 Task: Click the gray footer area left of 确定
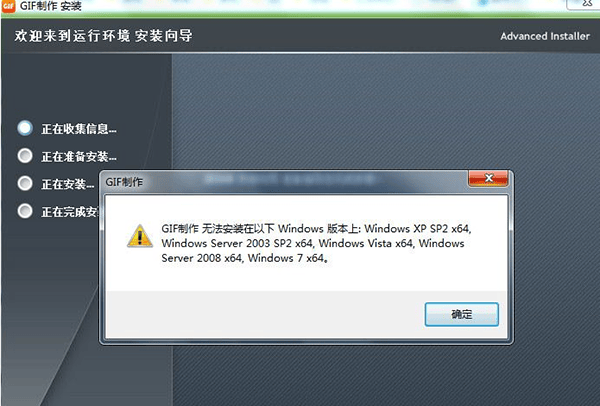tap(264, 314)
